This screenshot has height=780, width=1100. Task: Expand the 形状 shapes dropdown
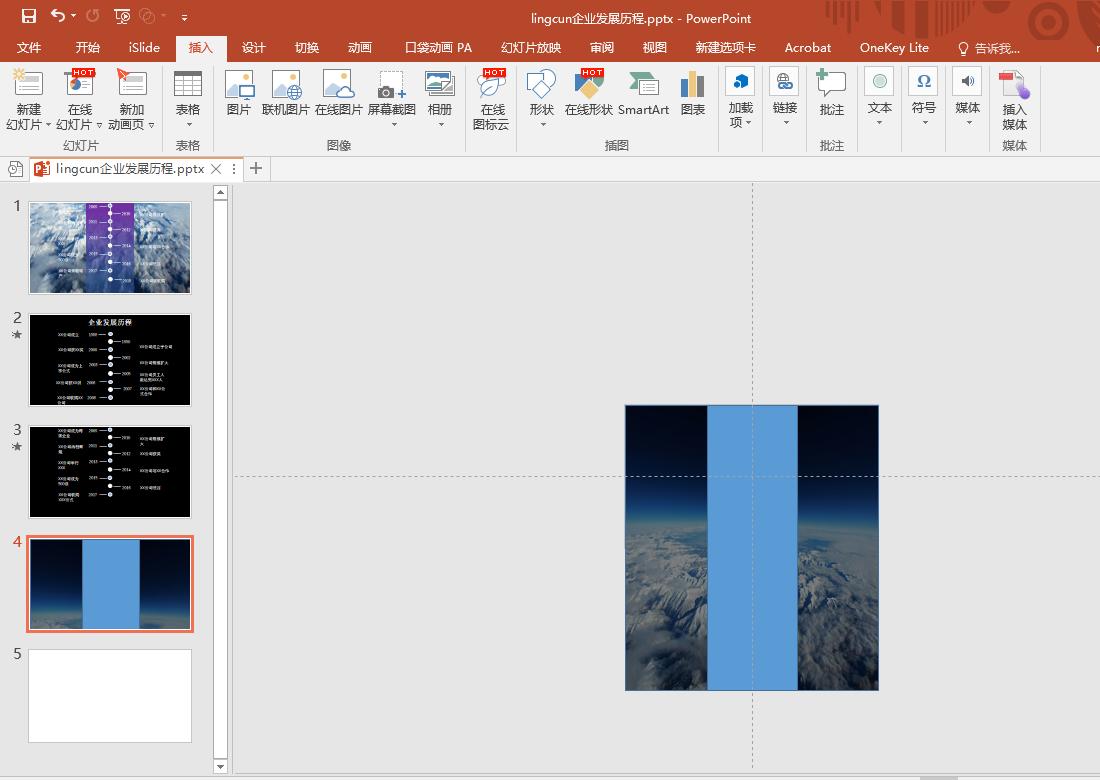point(541,124)
